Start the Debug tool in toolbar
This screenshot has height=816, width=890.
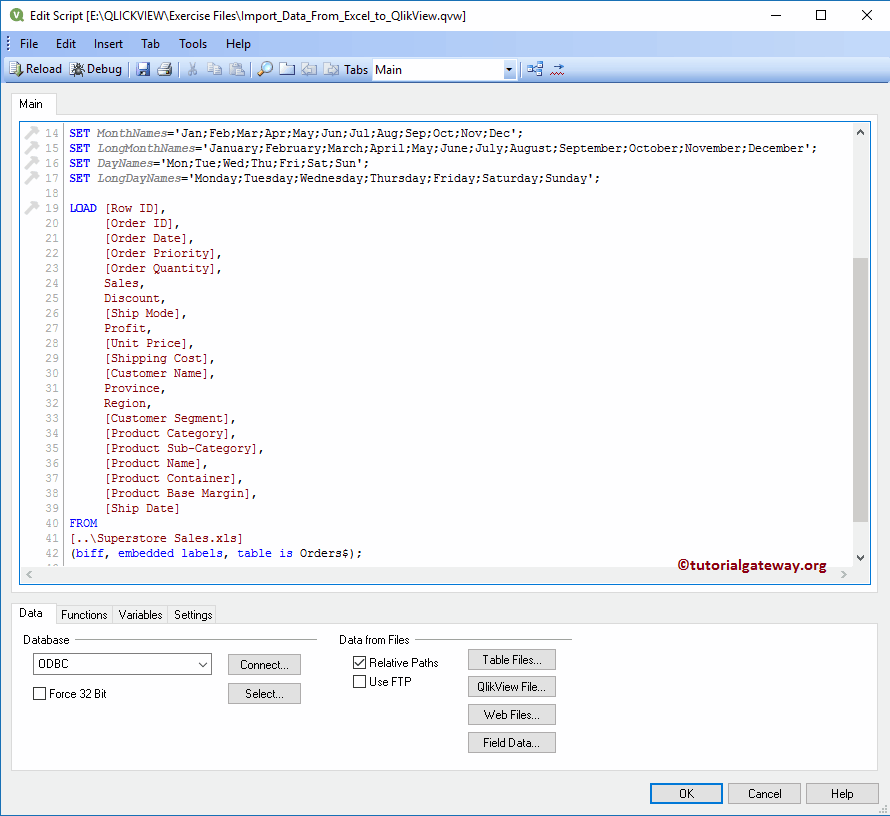click(x=96, y=69)
